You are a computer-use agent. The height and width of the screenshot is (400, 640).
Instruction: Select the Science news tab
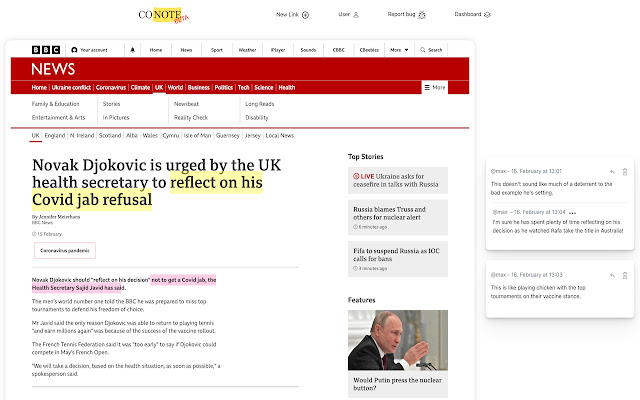264,87
